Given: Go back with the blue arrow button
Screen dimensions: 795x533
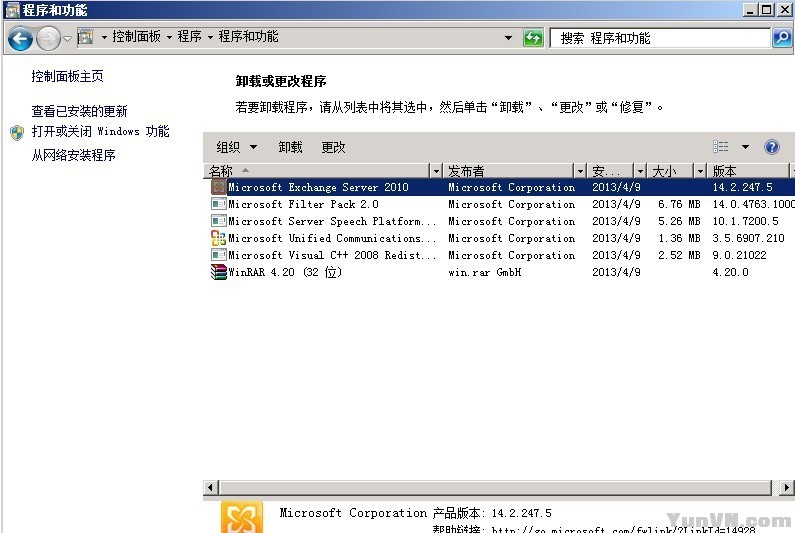Looking at the screenshot, I should point(20,38).
